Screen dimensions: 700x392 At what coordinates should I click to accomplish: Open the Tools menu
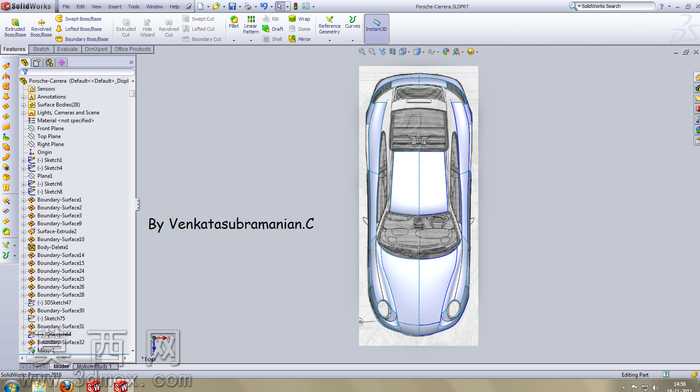click(133, 6)
